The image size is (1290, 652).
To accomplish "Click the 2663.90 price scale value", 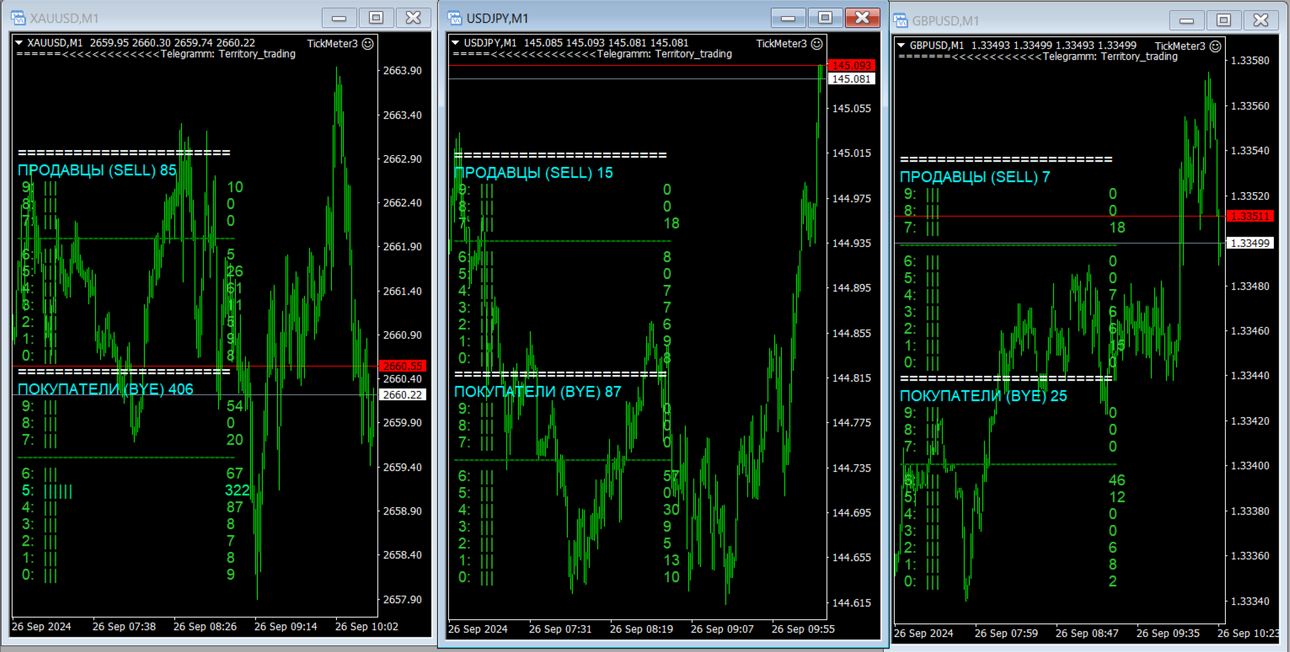I will 402,71.
